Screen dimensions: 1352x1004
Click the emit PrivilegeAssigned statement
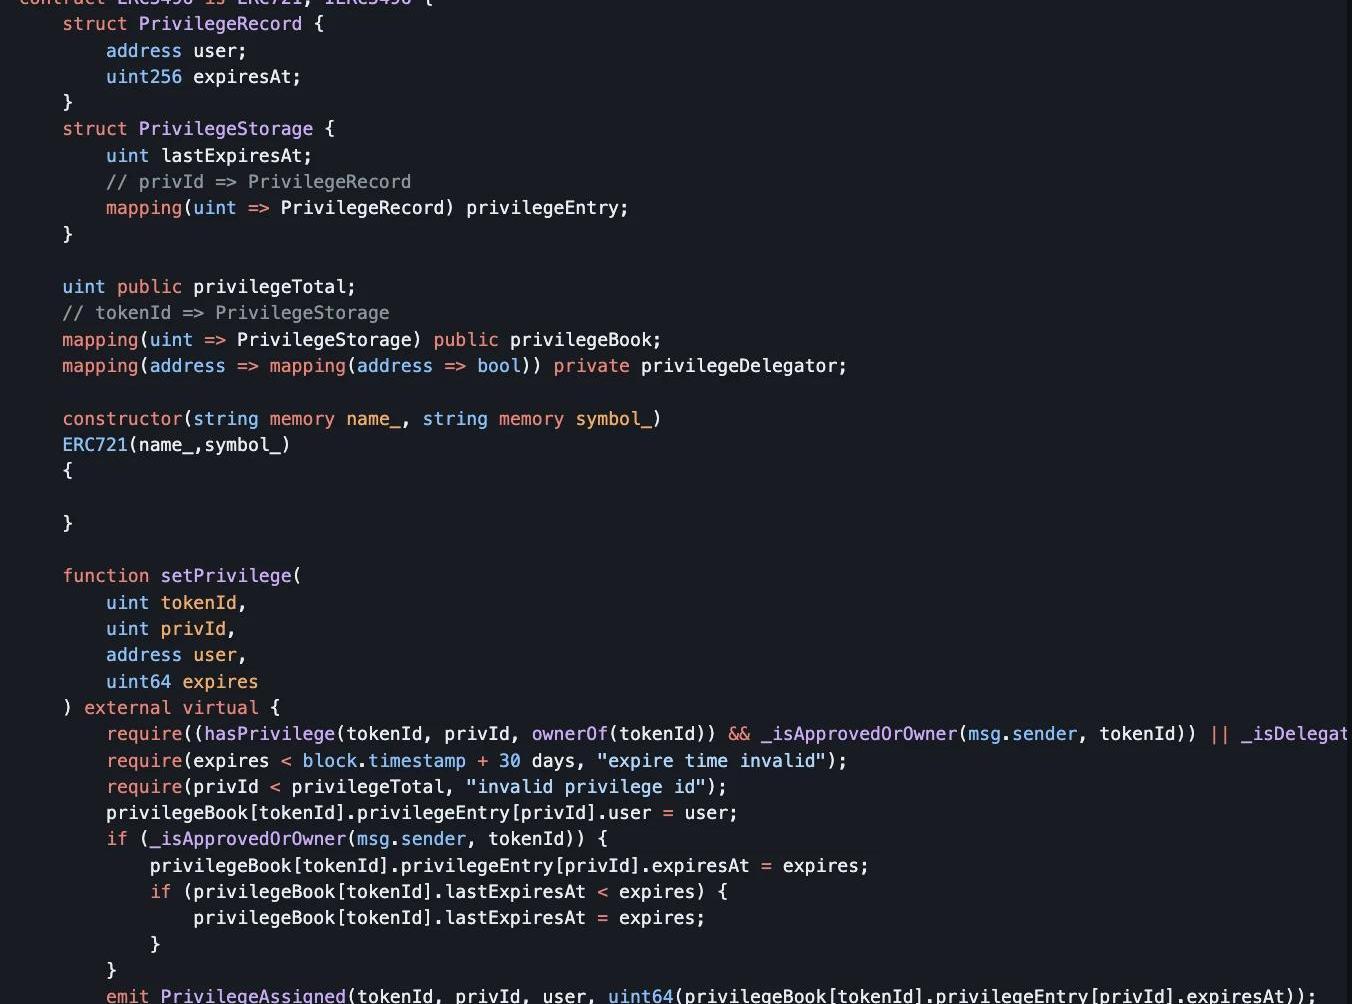click(711, 996)
